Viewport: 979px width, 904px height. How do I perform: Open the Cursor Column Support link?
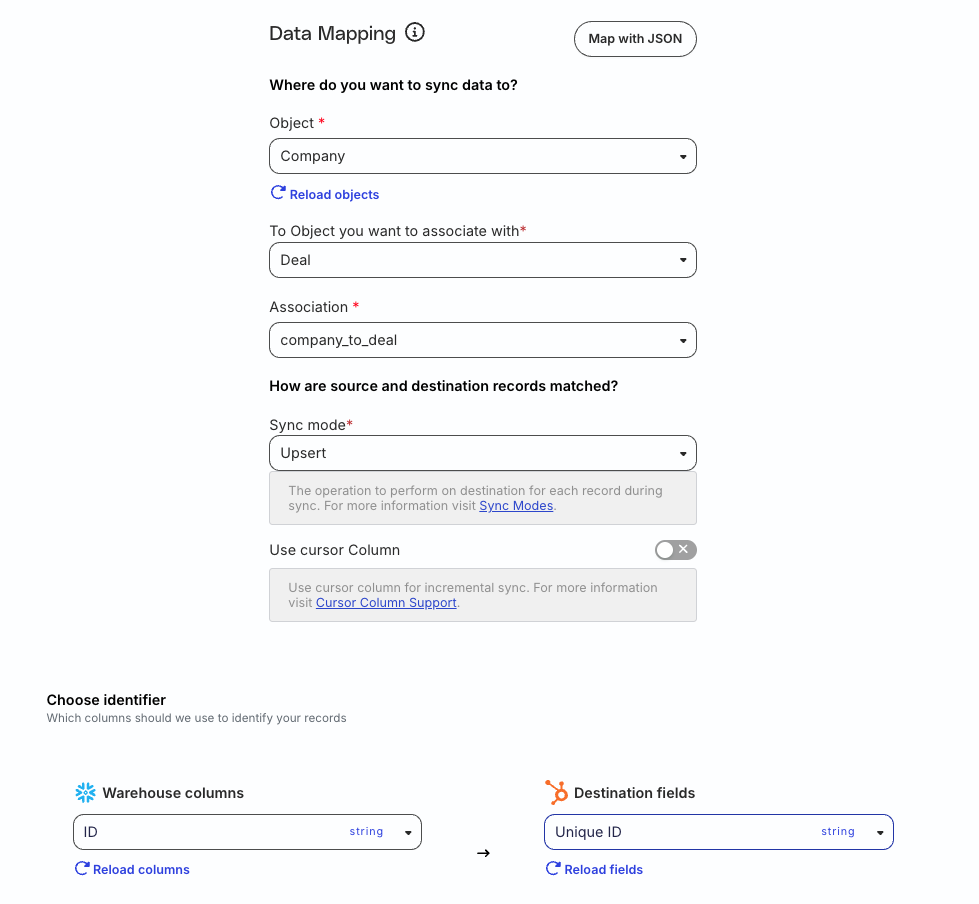pos(386,602)
